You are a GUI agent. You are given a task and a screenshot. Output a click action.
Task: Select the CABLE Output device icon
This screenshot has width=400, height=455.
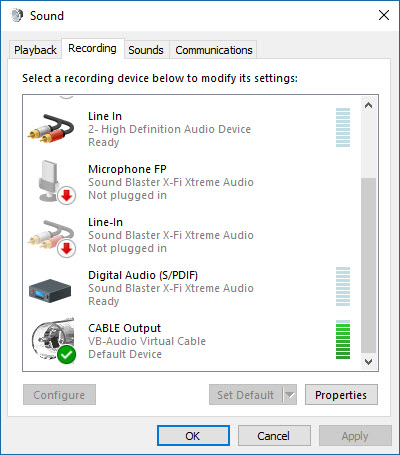coord(53,340)
